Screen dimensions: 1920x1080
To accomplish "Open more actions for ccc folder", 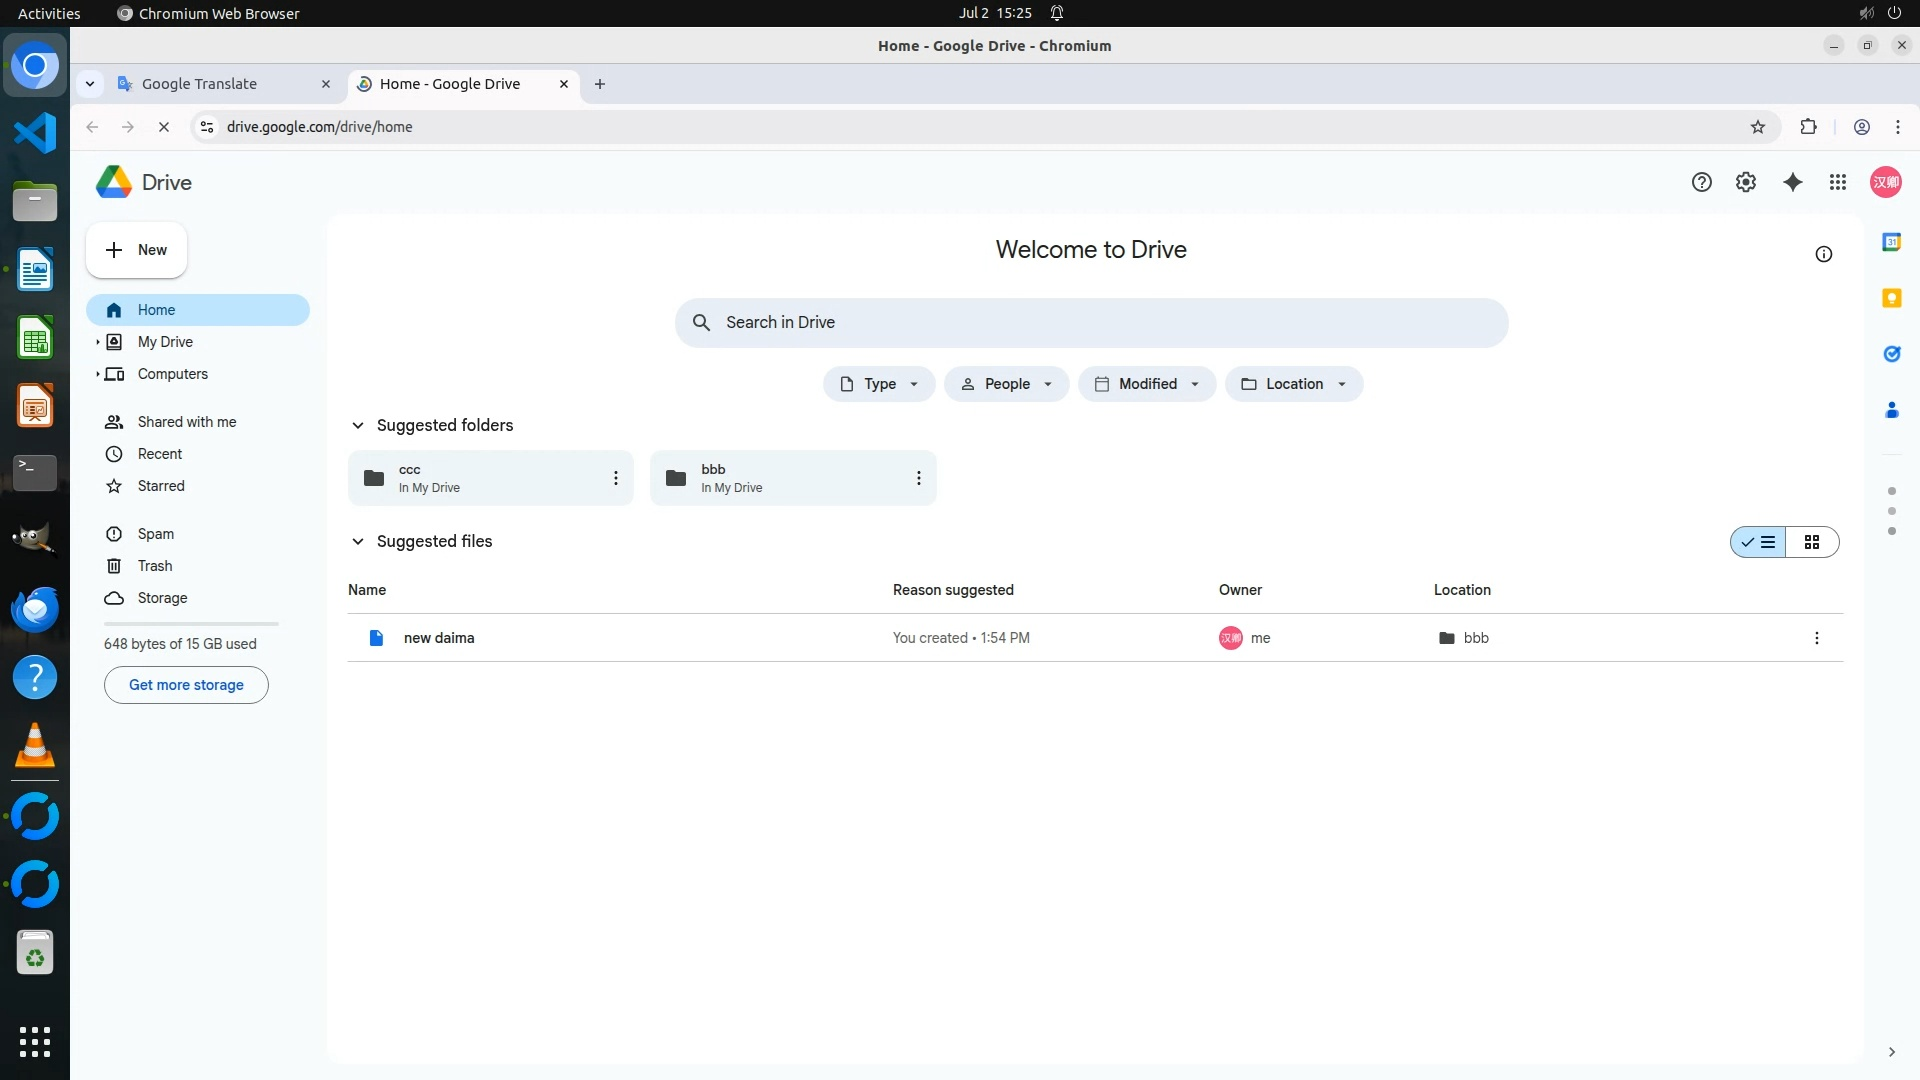I will click(615, 478).
